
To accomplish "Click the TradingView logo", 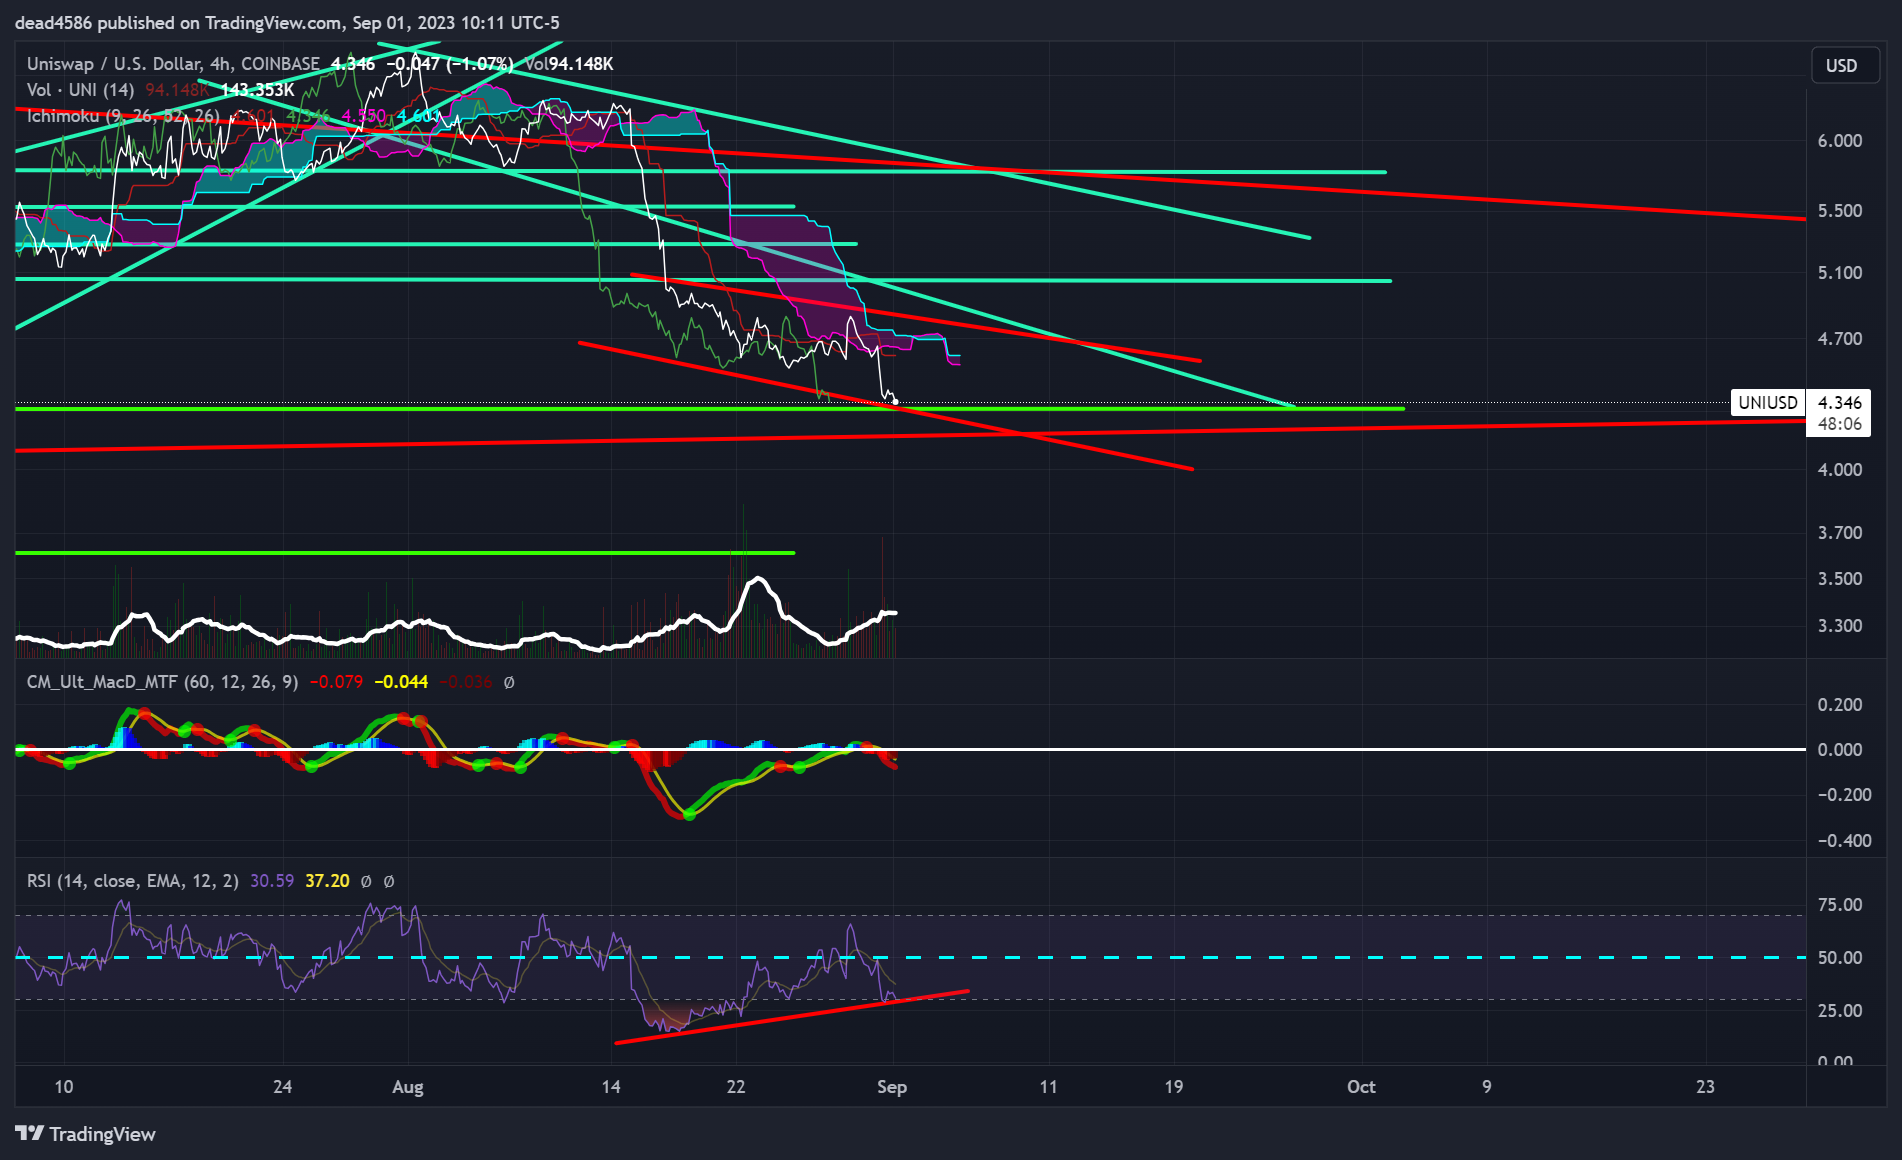I will pos(86,1134).
